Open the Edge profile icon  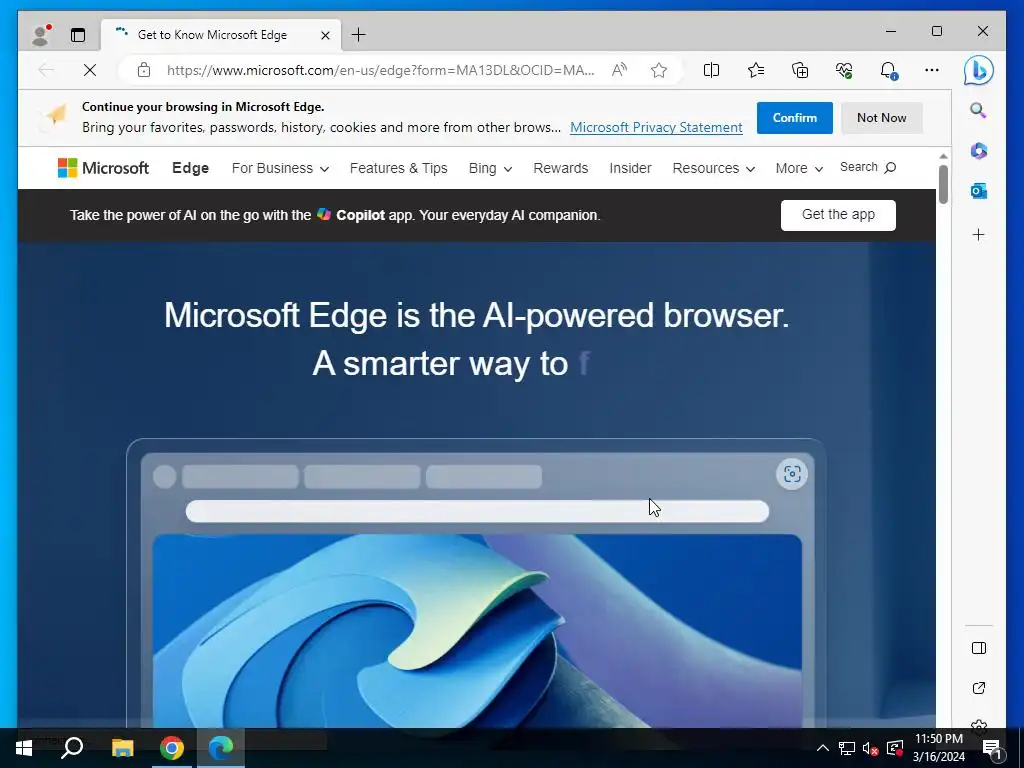point(40,35)
